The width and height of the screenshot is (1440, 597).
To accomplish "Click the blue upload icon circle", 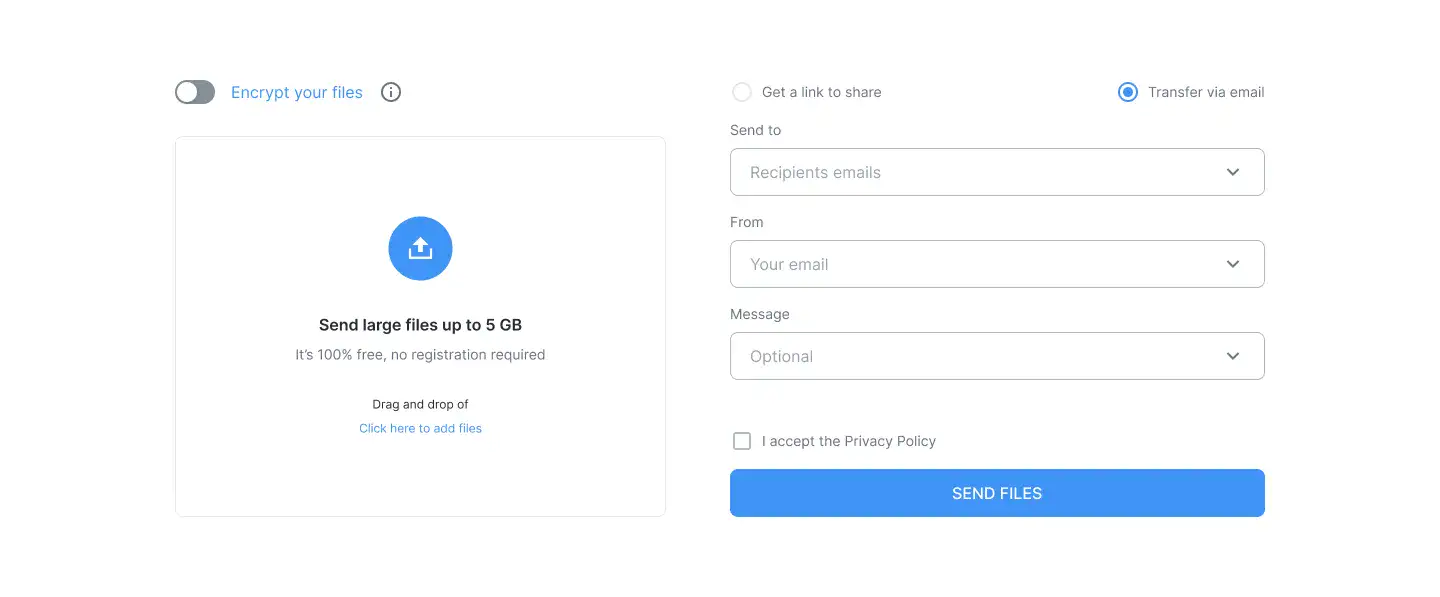I will click(420, 248).
